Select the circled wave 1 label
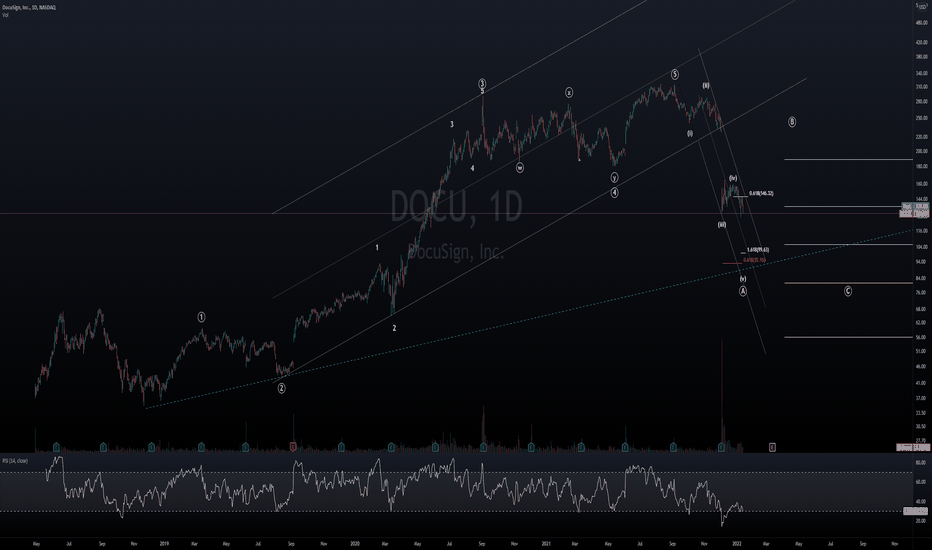The width and height of the screenshot is (932, 550). [x=201, y=317]
